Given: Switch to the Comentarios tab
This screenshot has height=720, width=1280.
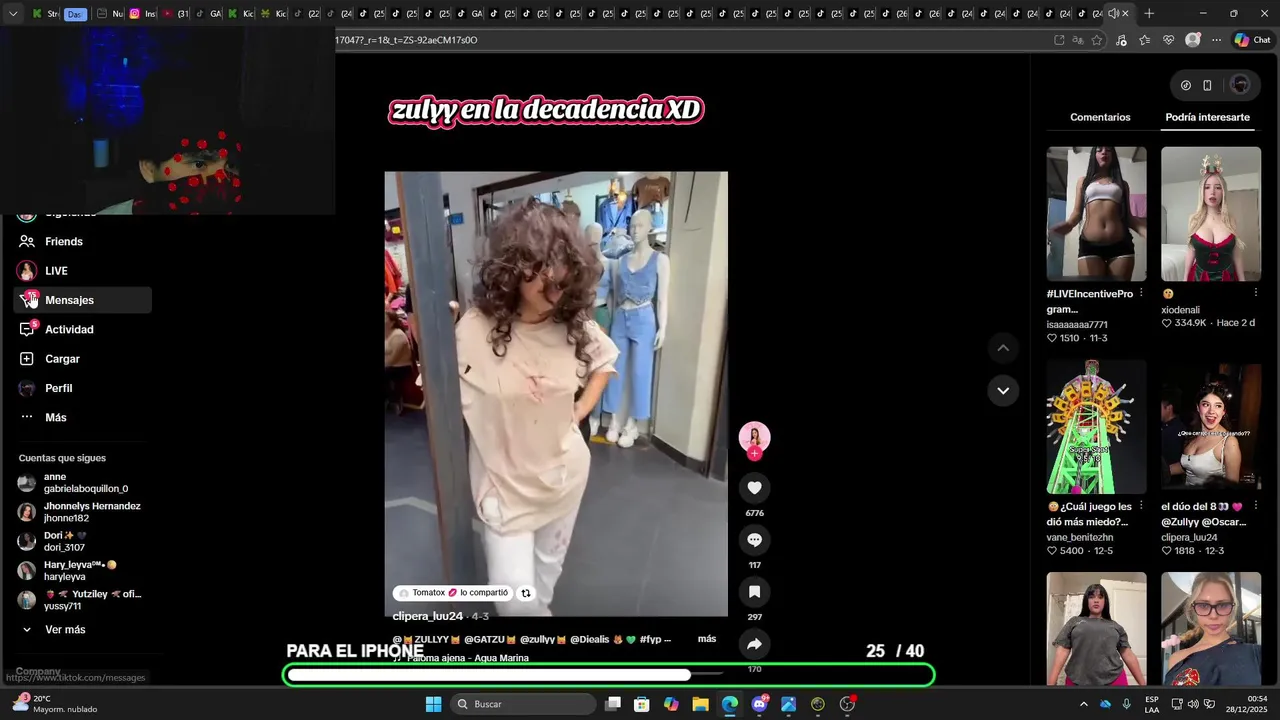Looking at the screenshot, I should pyautogui.click(x=1100, y=117).
